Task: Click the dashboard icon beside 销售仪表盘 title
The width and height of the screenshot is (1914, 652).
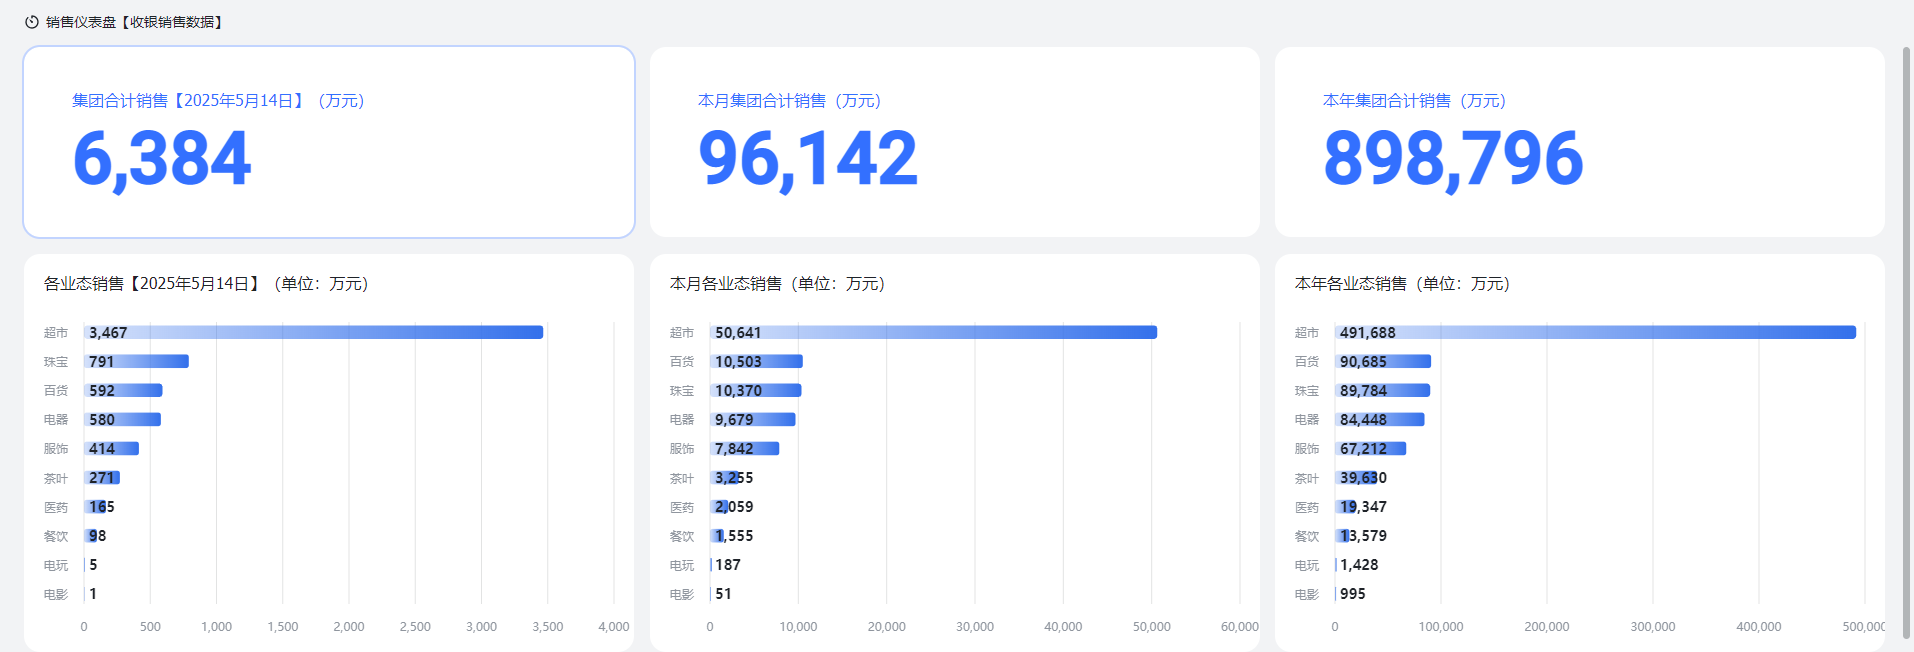Action: pyautogui.click(x=32, y=22)
